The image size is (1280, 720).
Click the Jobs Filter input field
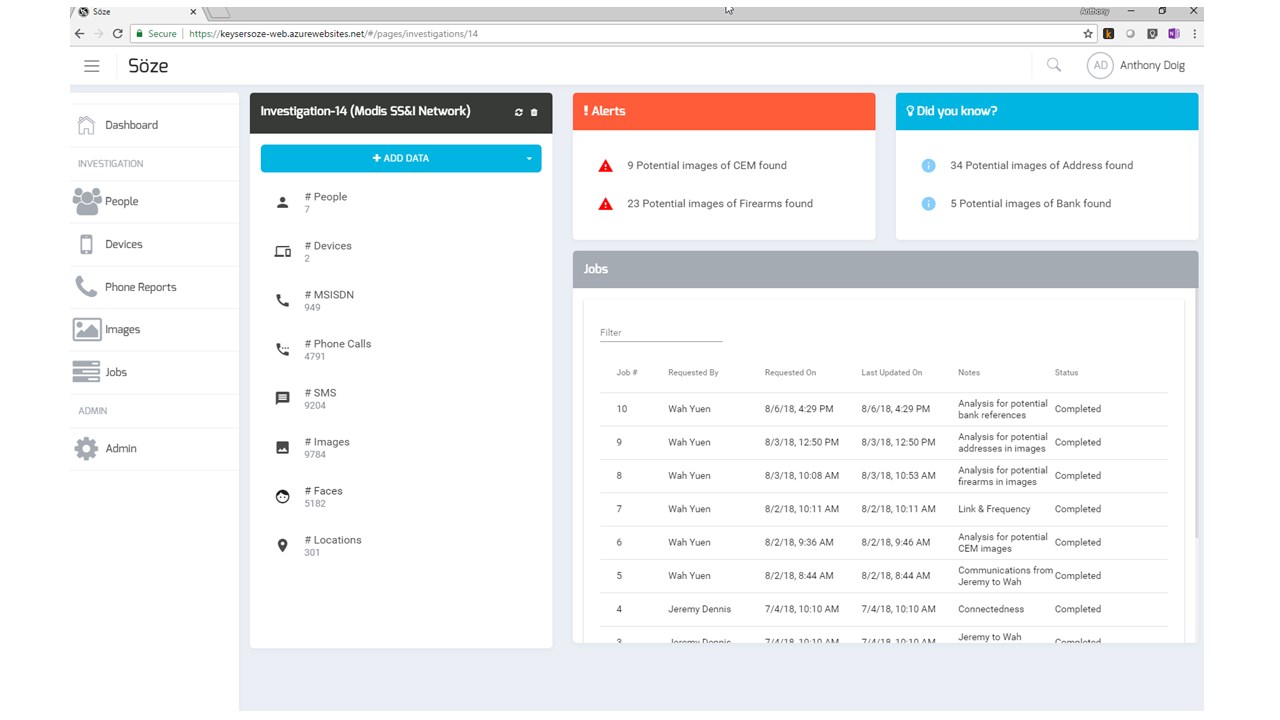[661, 332]
